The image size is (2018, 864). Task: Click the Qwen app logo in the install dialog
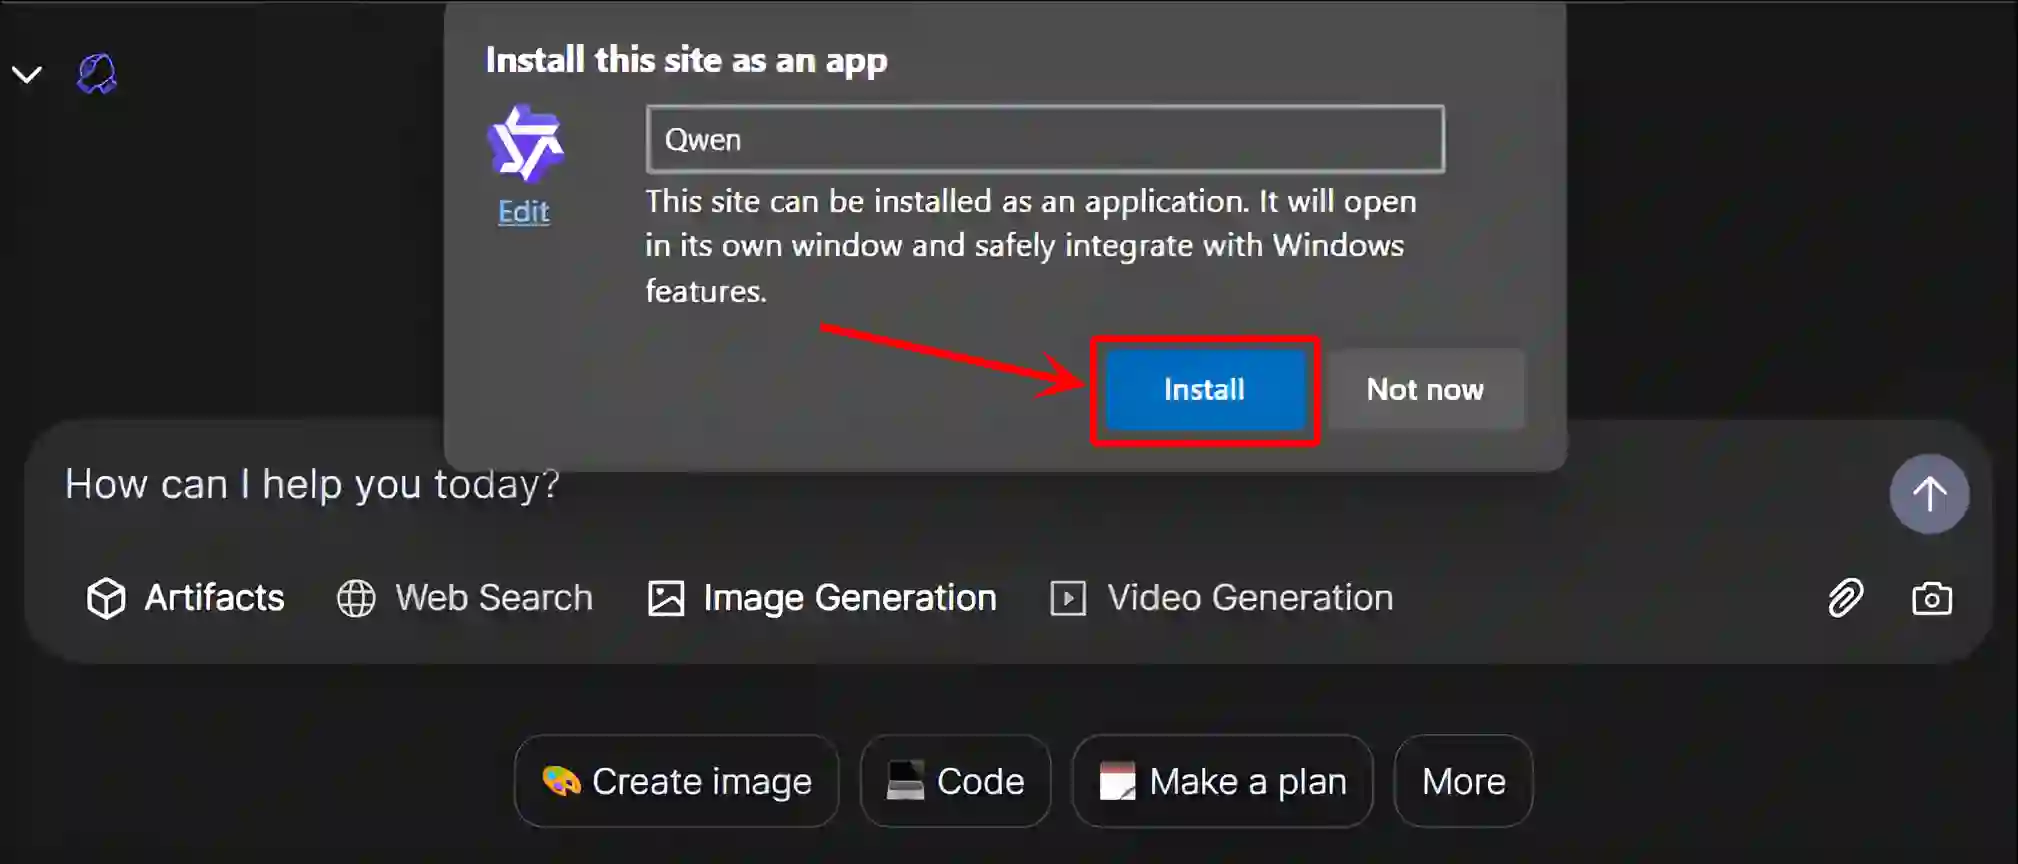(525, 145)
